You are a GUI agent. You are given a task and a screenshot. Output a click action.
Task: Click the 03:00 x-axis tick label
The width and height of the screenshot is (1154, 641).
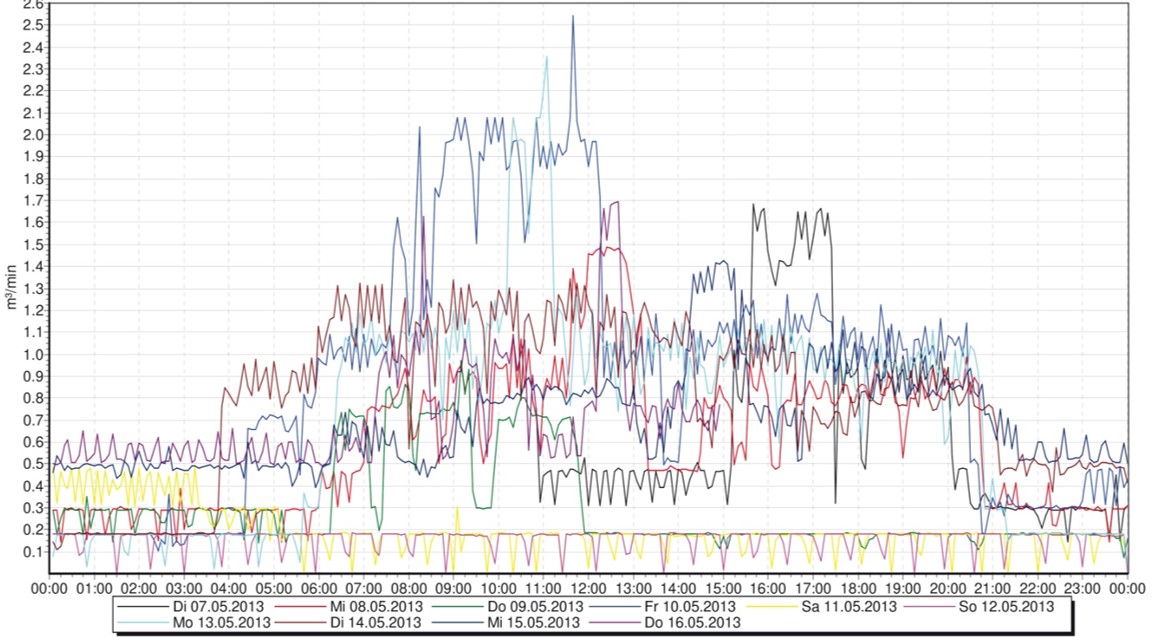tap(184, 589)
